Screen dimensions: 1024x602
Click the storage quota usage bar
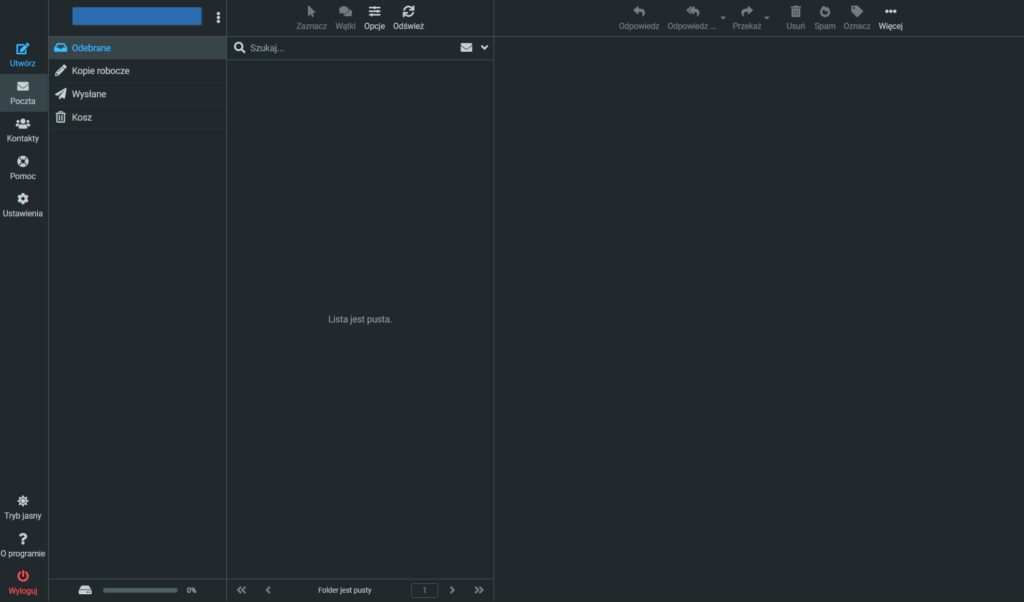[x=140, y=590]
